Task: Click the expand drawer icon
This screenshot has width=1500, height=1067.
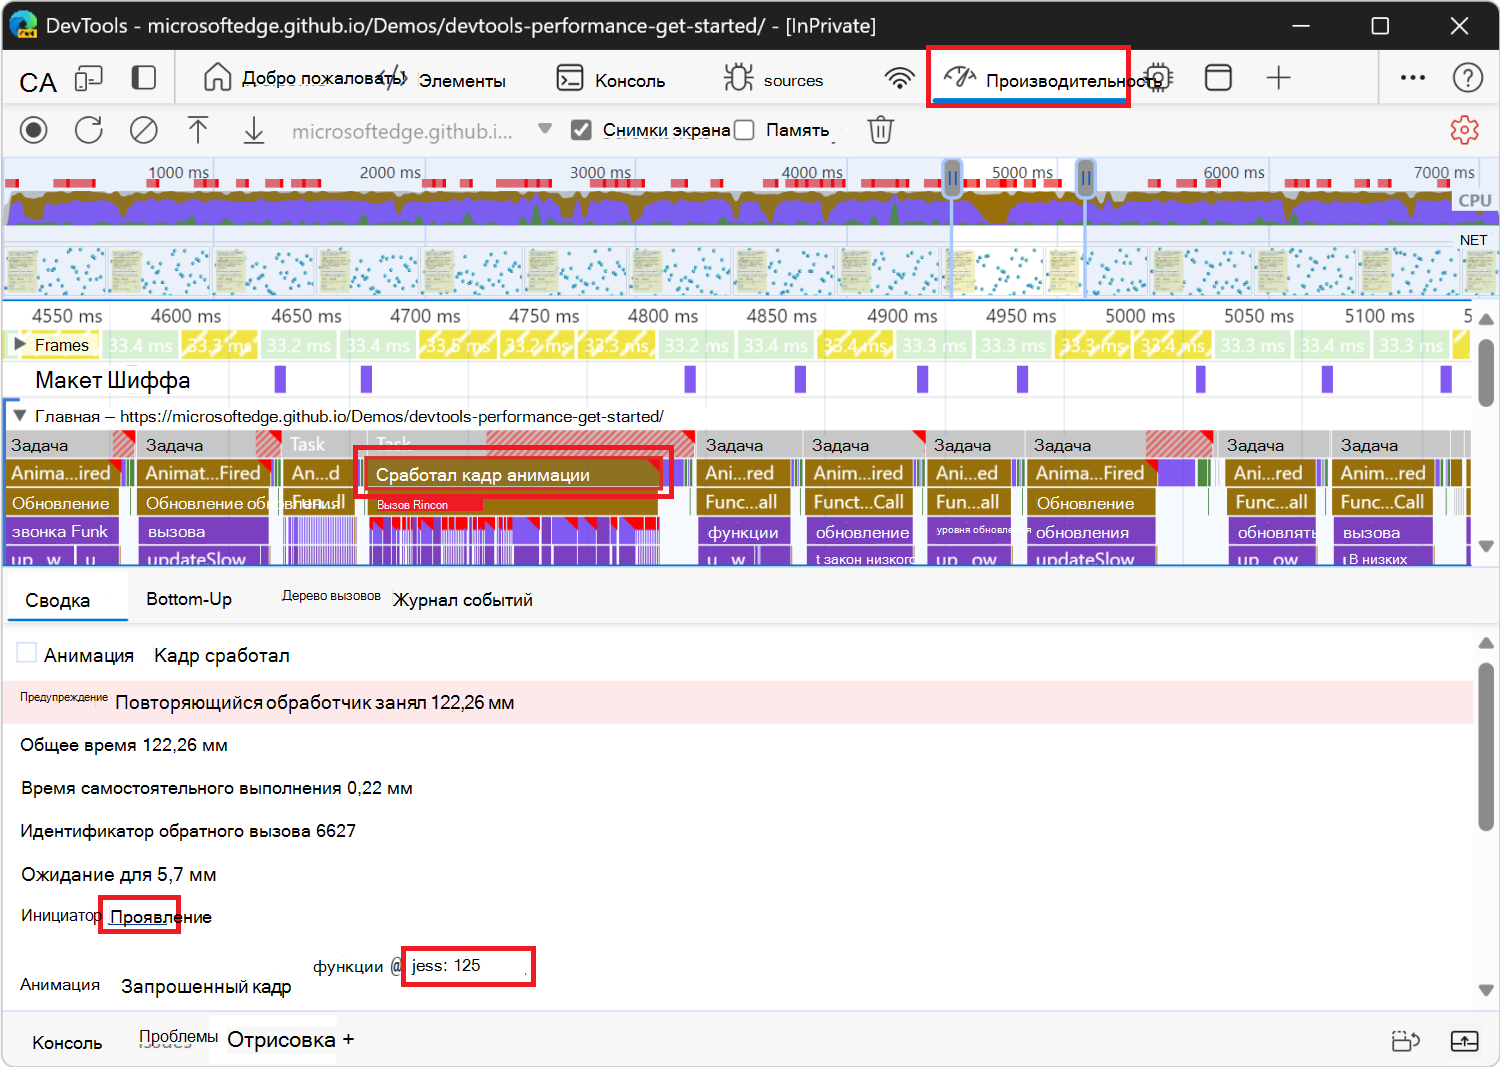Action: (1465, 1041)
